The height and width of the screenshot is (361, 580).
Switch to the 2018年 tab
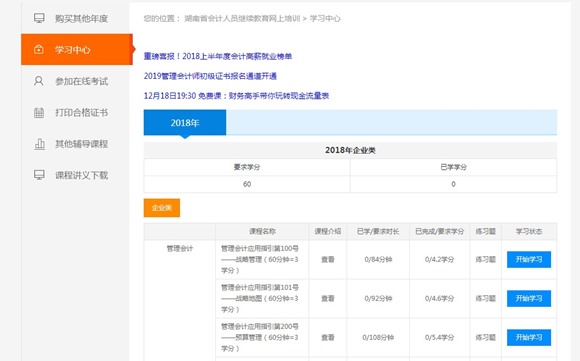click(185, 122)
